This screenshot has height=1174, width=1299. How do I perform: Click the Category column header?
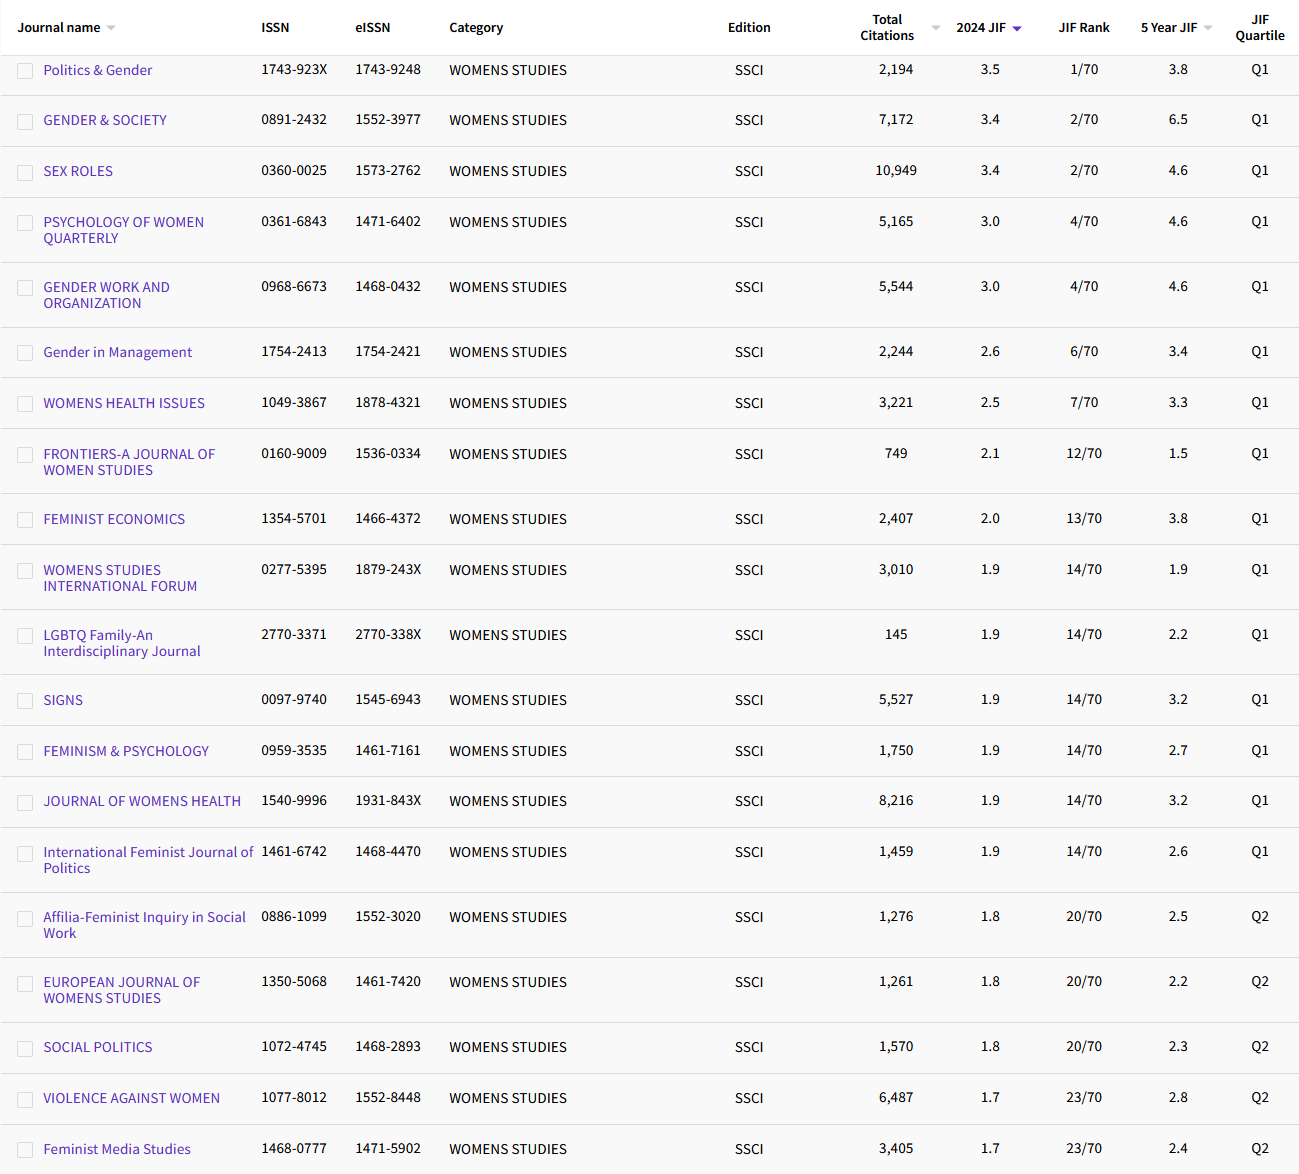pos(476,28)
